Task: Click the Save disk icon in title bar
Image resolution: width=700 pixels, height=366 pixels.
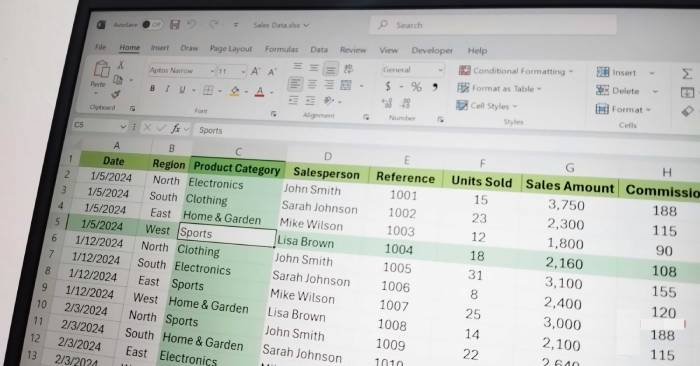Action: [175, 24]
